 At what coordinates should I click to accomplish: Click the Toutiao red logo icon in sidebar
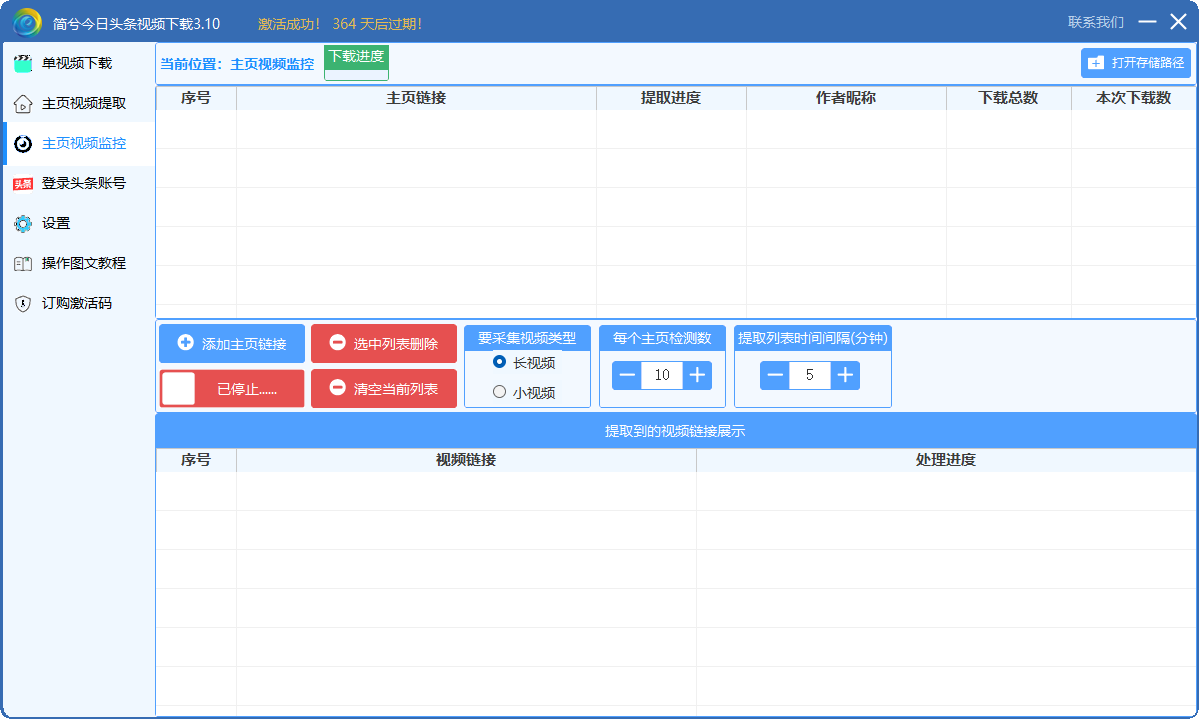coord(23,184)
